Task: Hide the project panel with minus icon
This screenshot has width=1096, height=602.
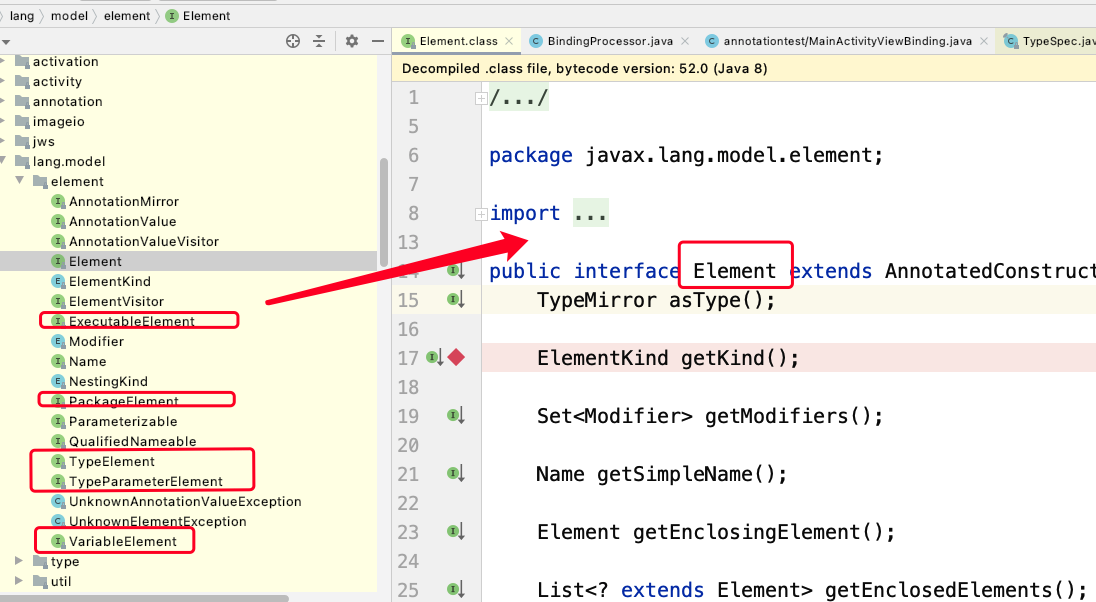Action: [x=377, y=41]
